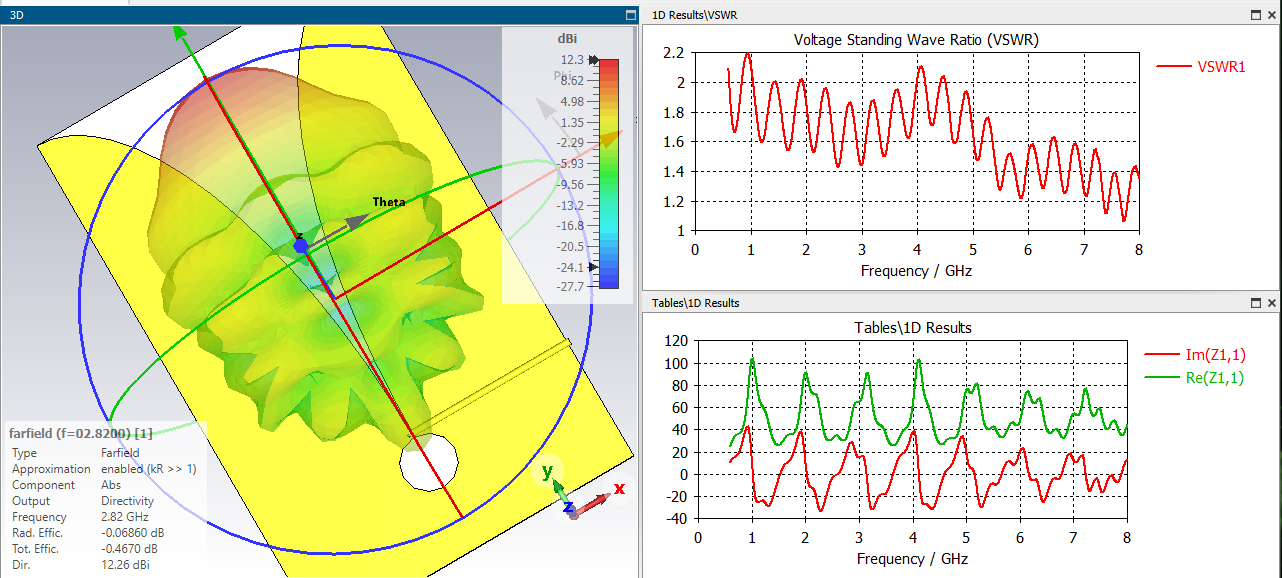Maximize the 1D Results\VSWR plot window
This screenshot has width=1282, height=578.
[1255, 15]
